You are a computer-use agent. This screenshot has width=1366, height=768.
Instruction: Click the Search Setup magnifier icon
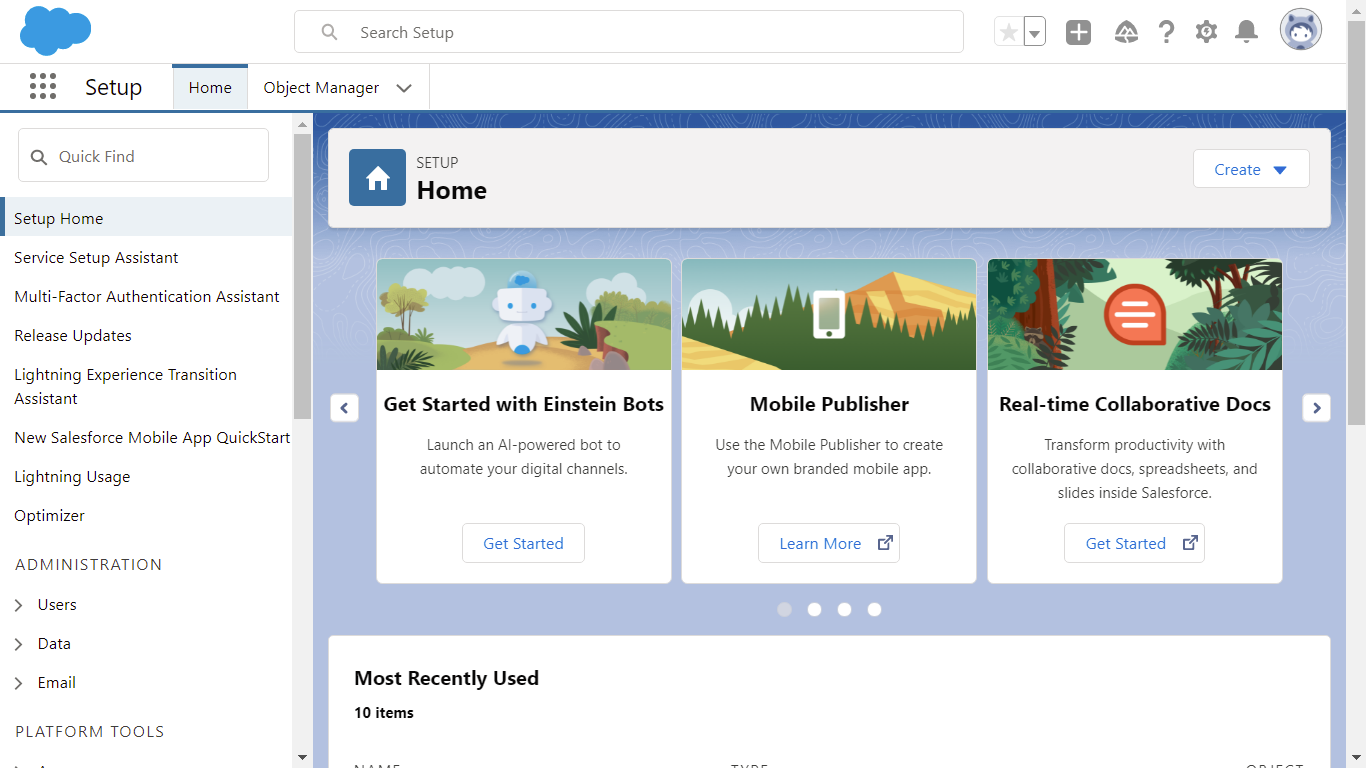329,32
